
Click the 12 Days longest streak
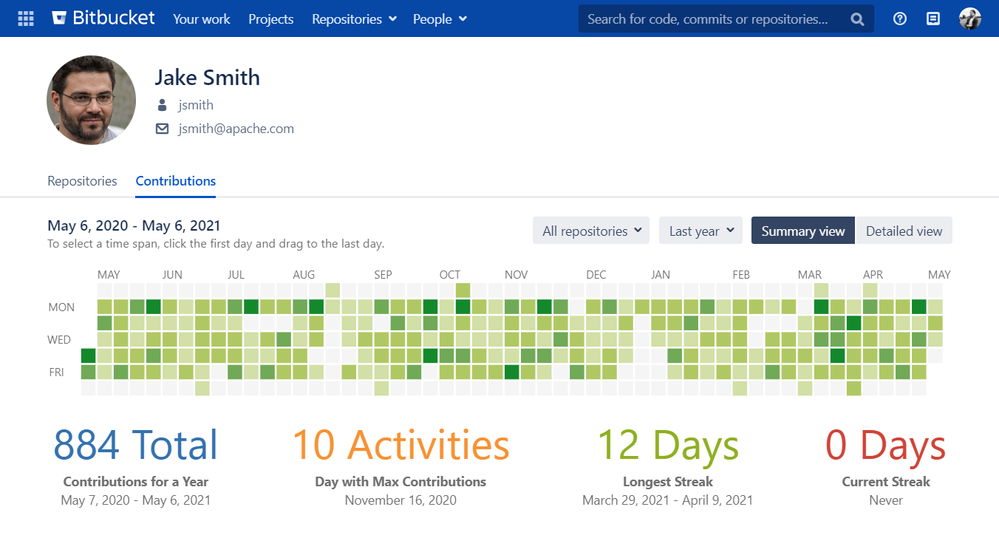[668, 445]
